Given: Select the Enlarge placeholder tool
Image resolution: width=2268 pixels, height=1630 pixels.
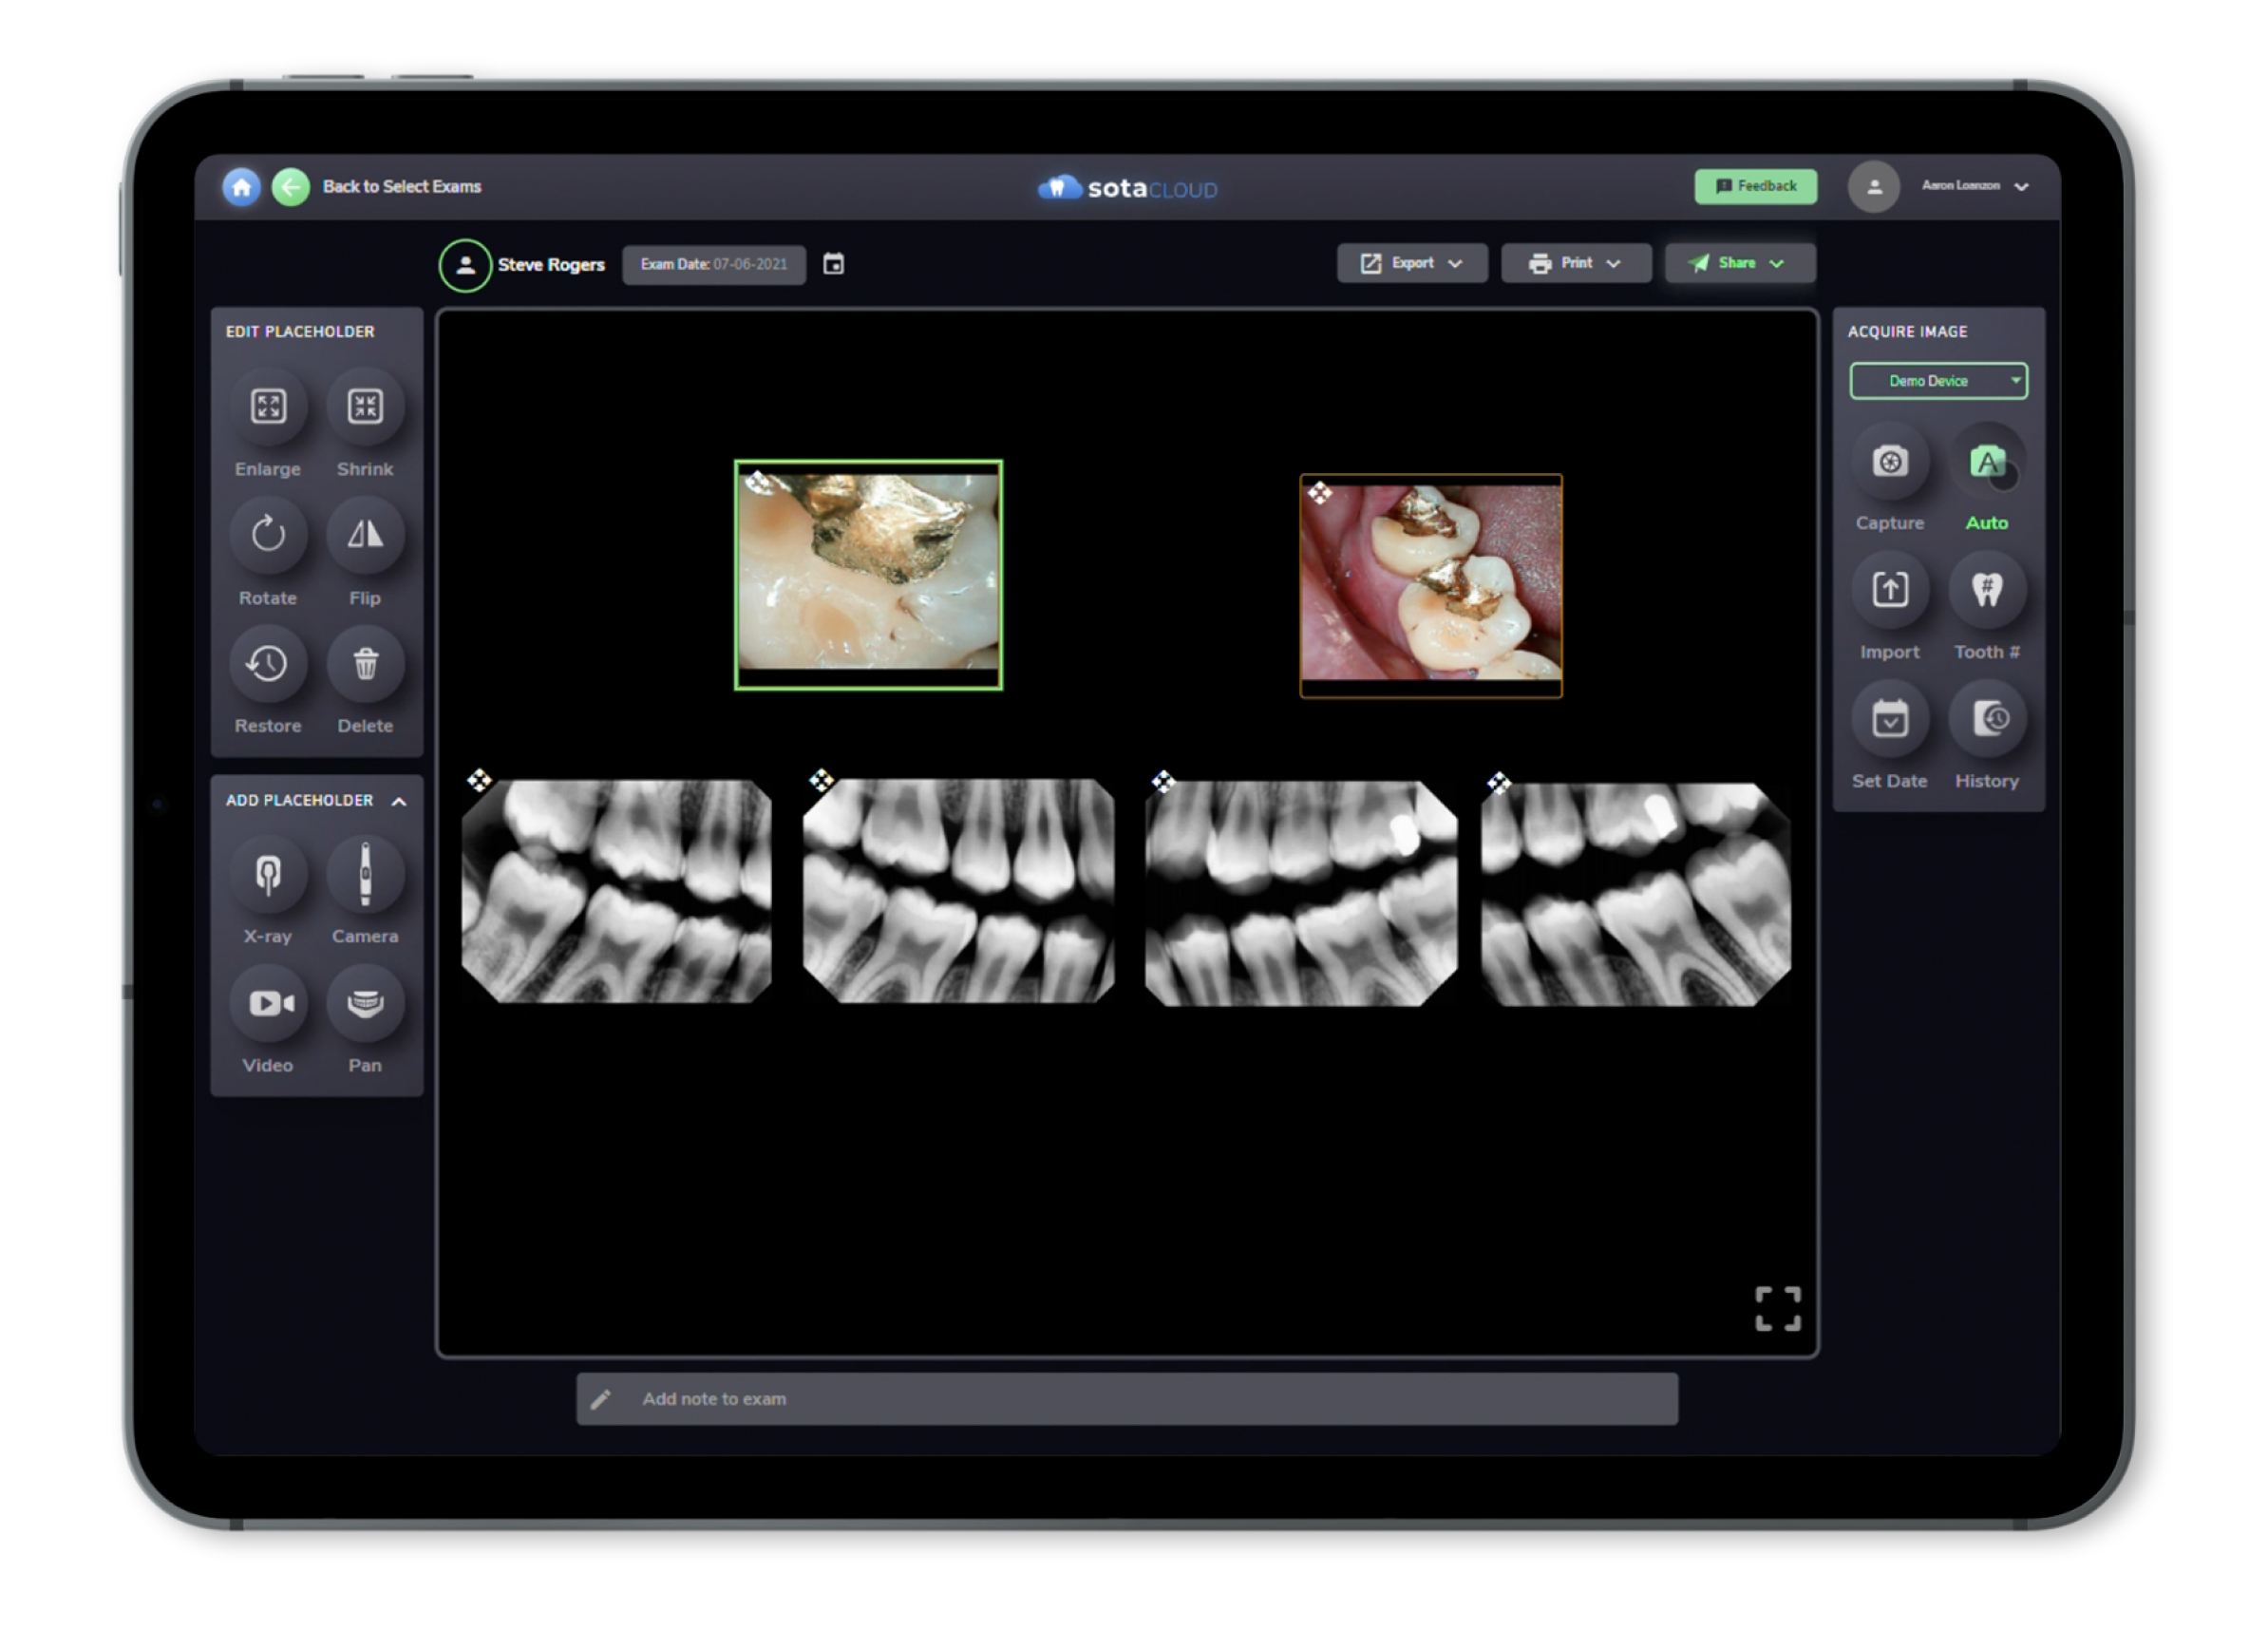Looking at the screenshot, I should pyautogui.click(x=267, y=406).
